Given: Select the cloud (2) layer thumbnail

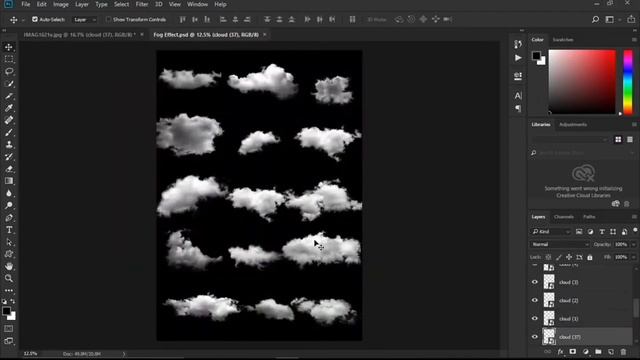Looking at the screenshot, I should (x=549, y=300).
